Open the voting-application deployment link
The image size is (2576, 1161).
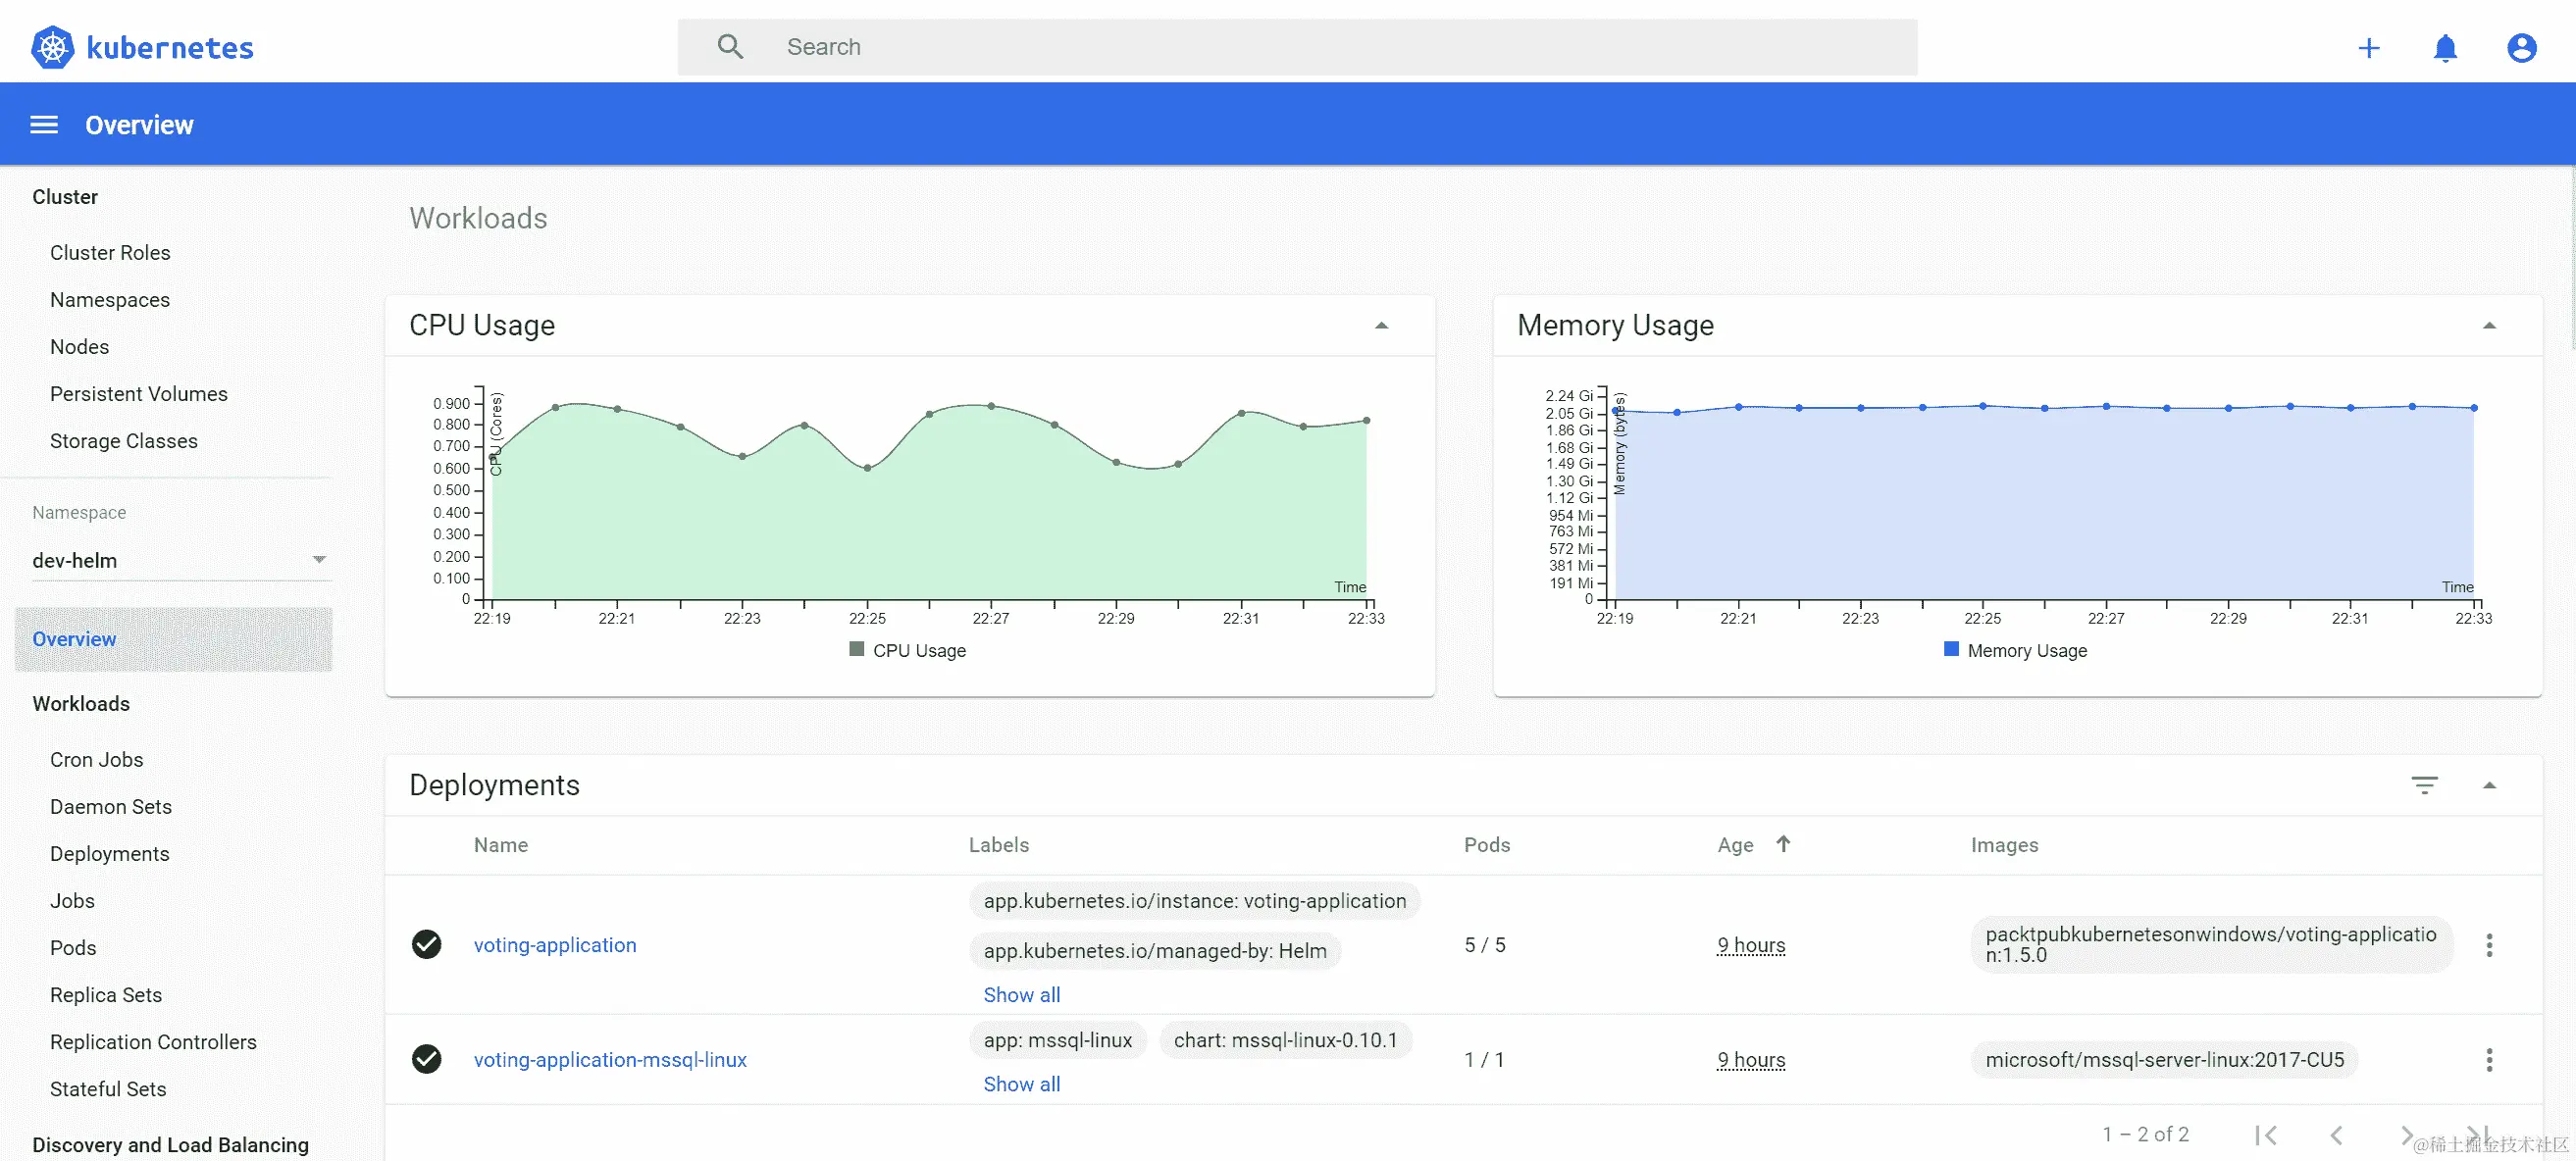[555, 945]
